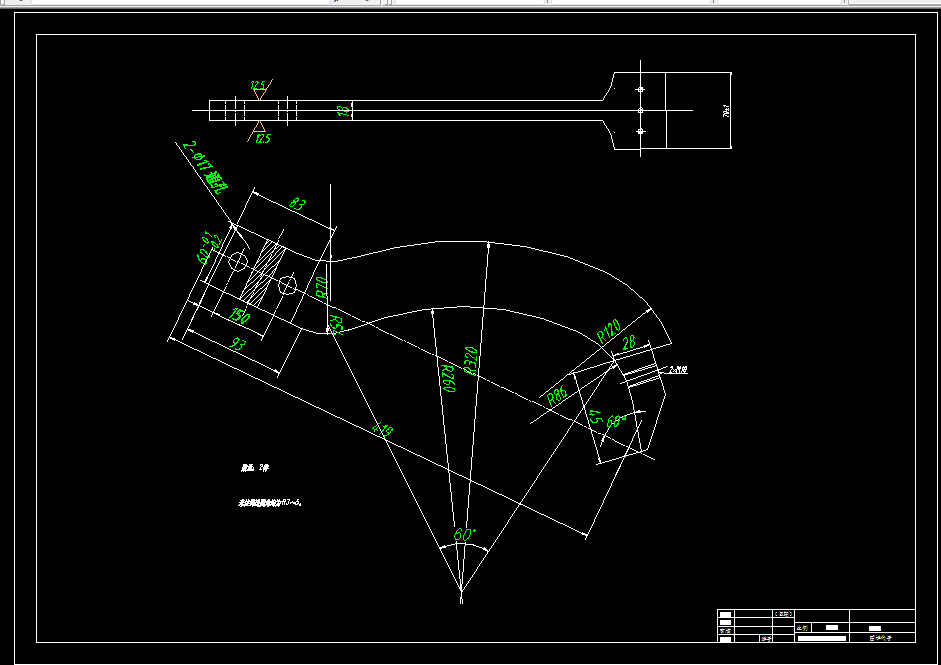Select the rotated dimension at top view right end
Viewport: 941px width, 665px height.
(x=726, y=110)
